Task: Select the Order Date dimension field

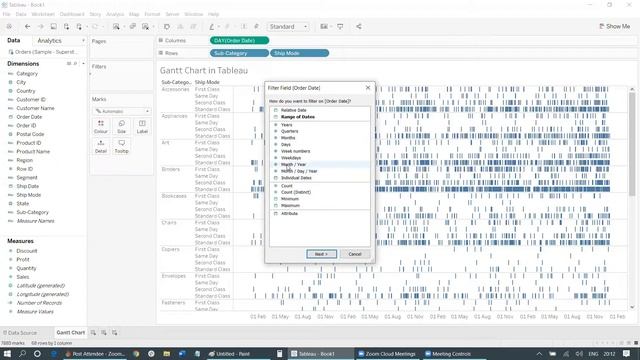Action: point(29,117)
